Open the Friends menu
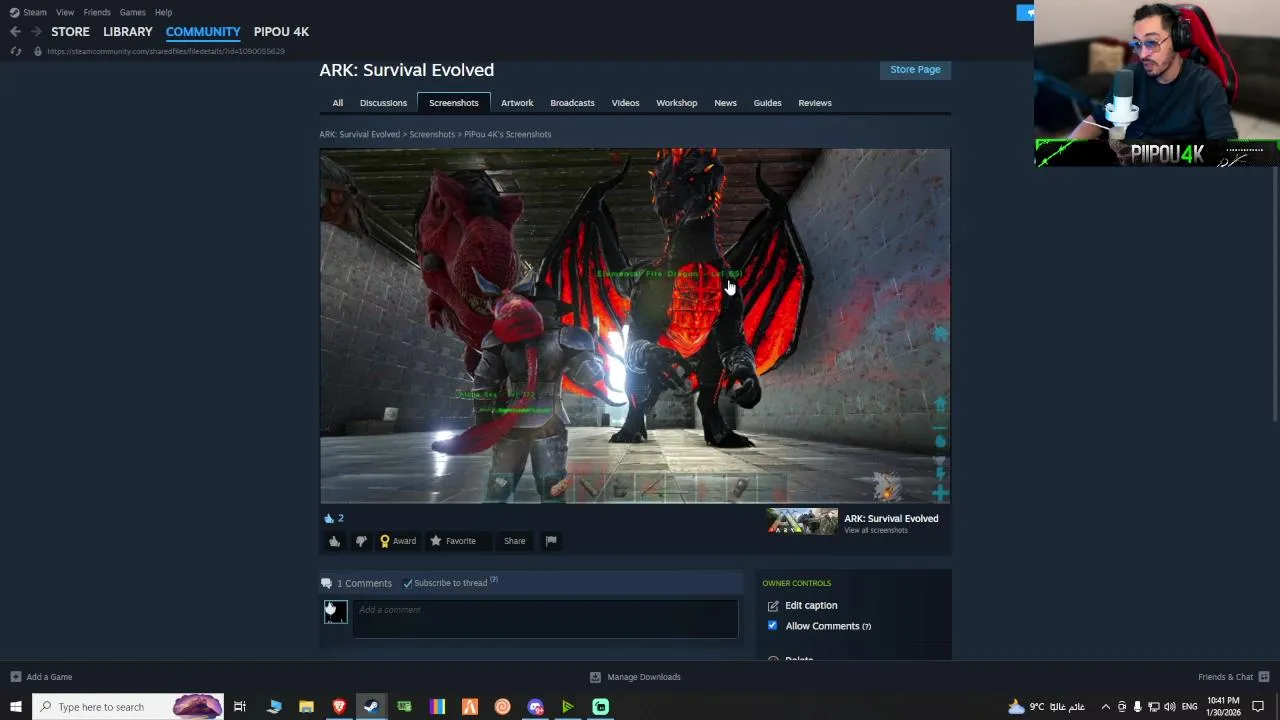1280x720 pixels. [x=97, y=12]
